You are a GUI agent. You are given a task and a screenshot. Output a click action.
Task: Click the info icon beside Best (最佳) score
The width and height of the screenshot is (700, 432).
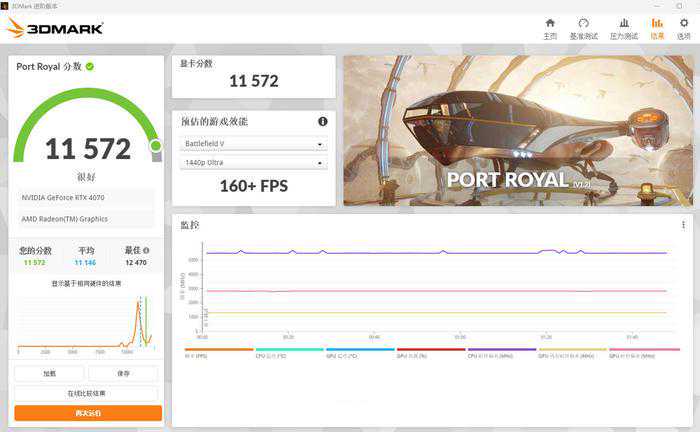pyautogui.click(x=147, y=251)
